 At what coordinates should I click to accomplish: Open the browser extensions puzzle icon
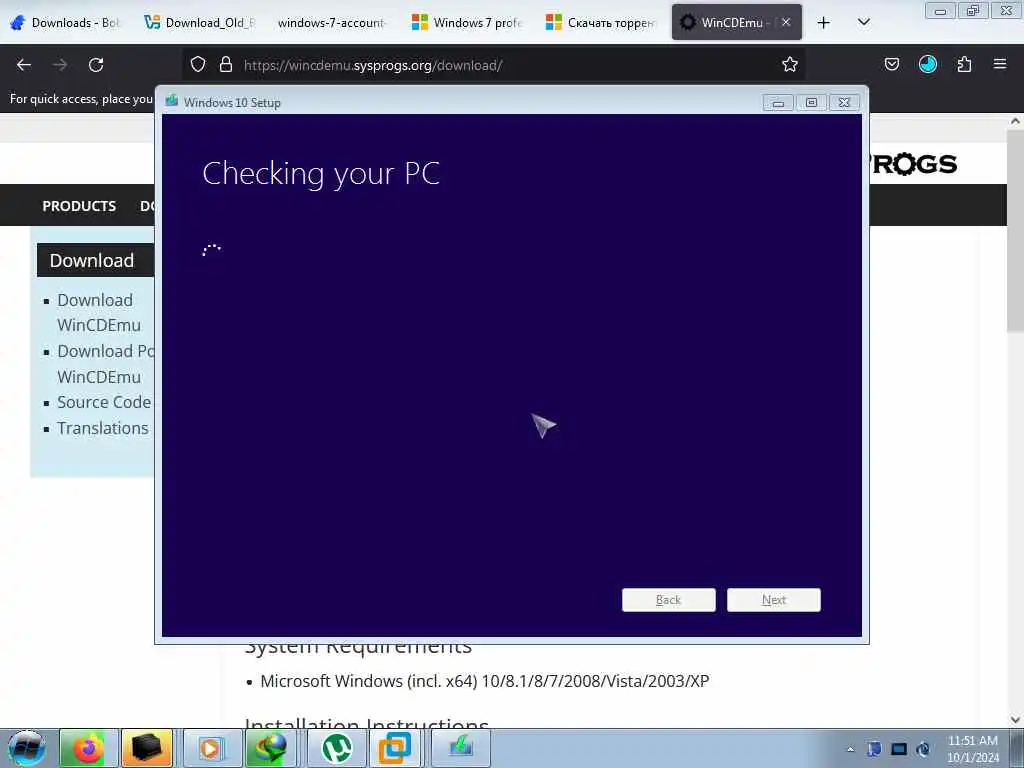pyautogui.click(x=964, y=65)
